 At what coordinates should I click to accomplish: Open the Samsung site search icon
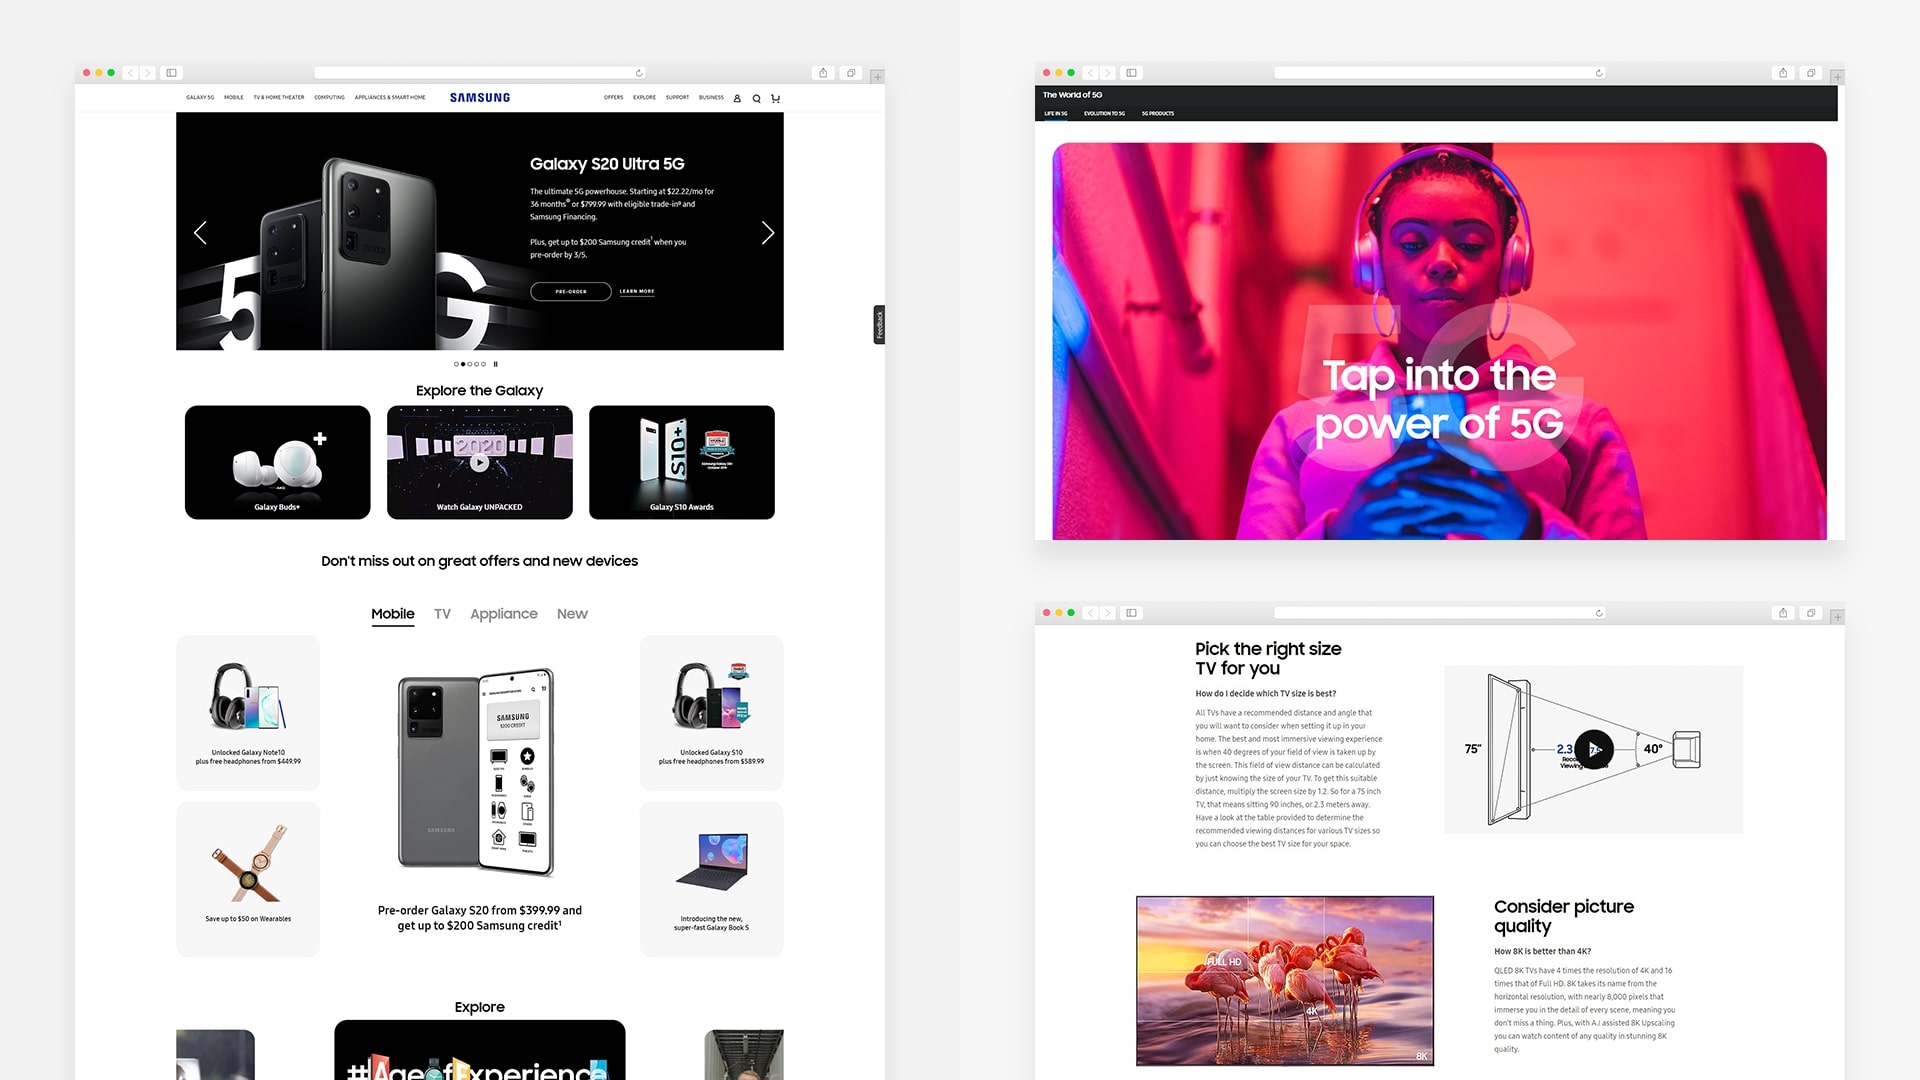point(756,98)
